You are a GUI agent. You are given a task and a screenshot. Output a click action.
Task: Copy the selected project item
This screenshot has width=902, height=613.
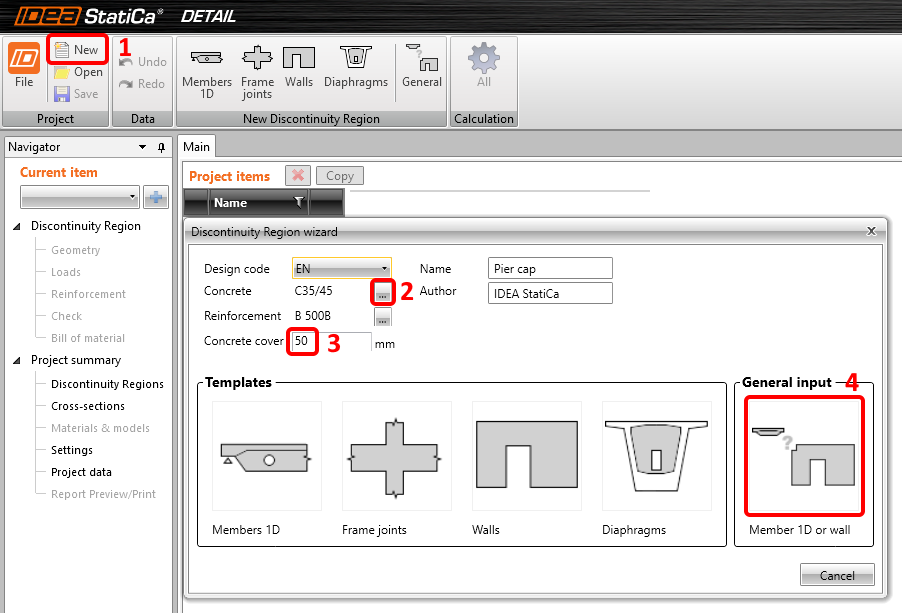pyautogui.click(x=339, y=175)
